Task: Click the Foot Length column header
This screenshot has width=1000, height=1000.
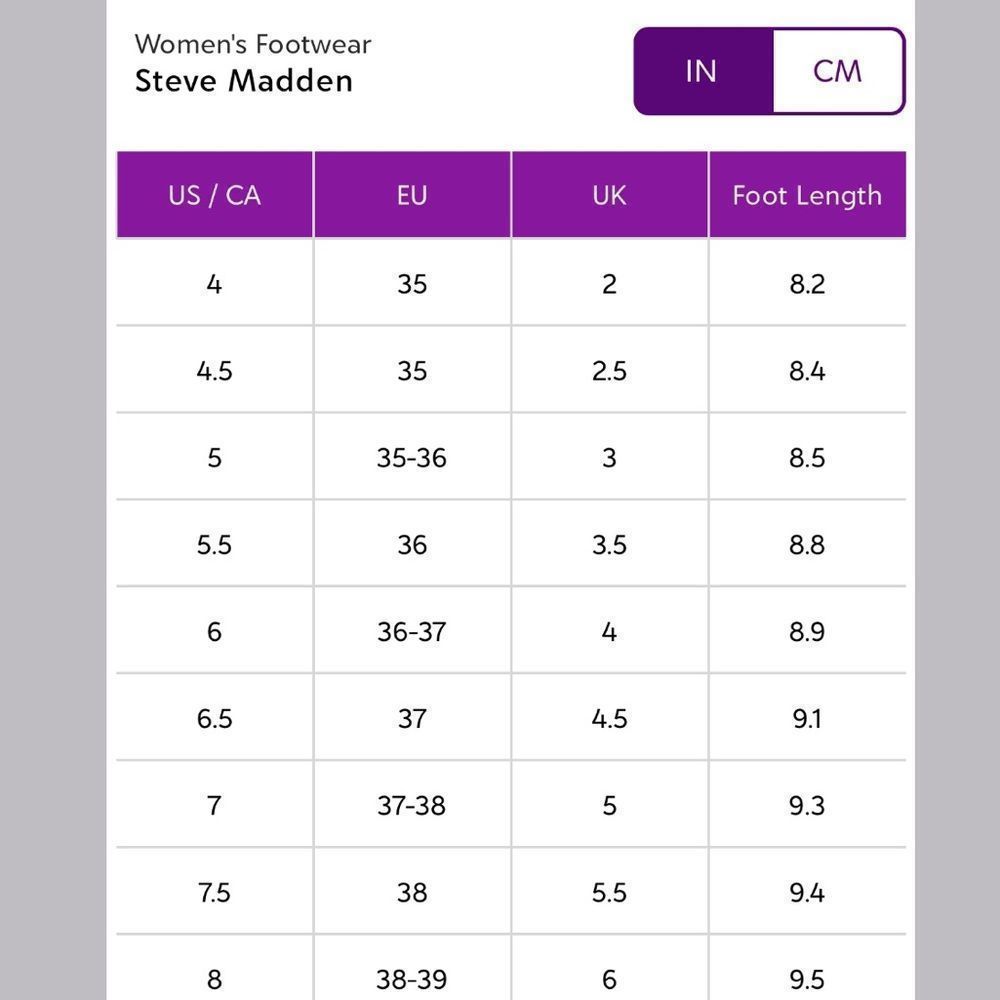Action: [x=807, y=195]
